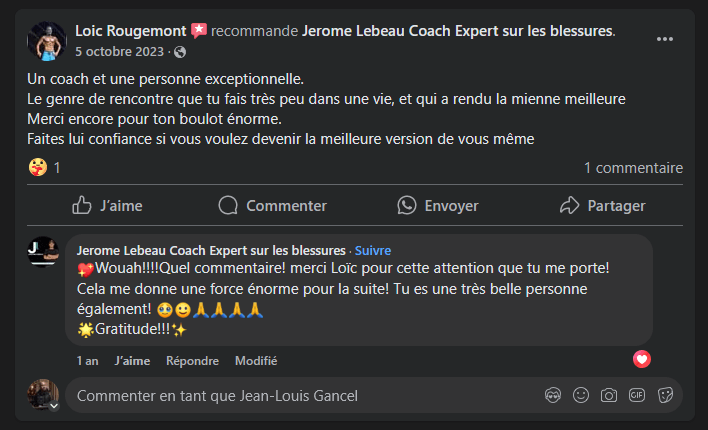
Task: Expand the commenting profile switcher arrow
Action: [x=54, y=406]
